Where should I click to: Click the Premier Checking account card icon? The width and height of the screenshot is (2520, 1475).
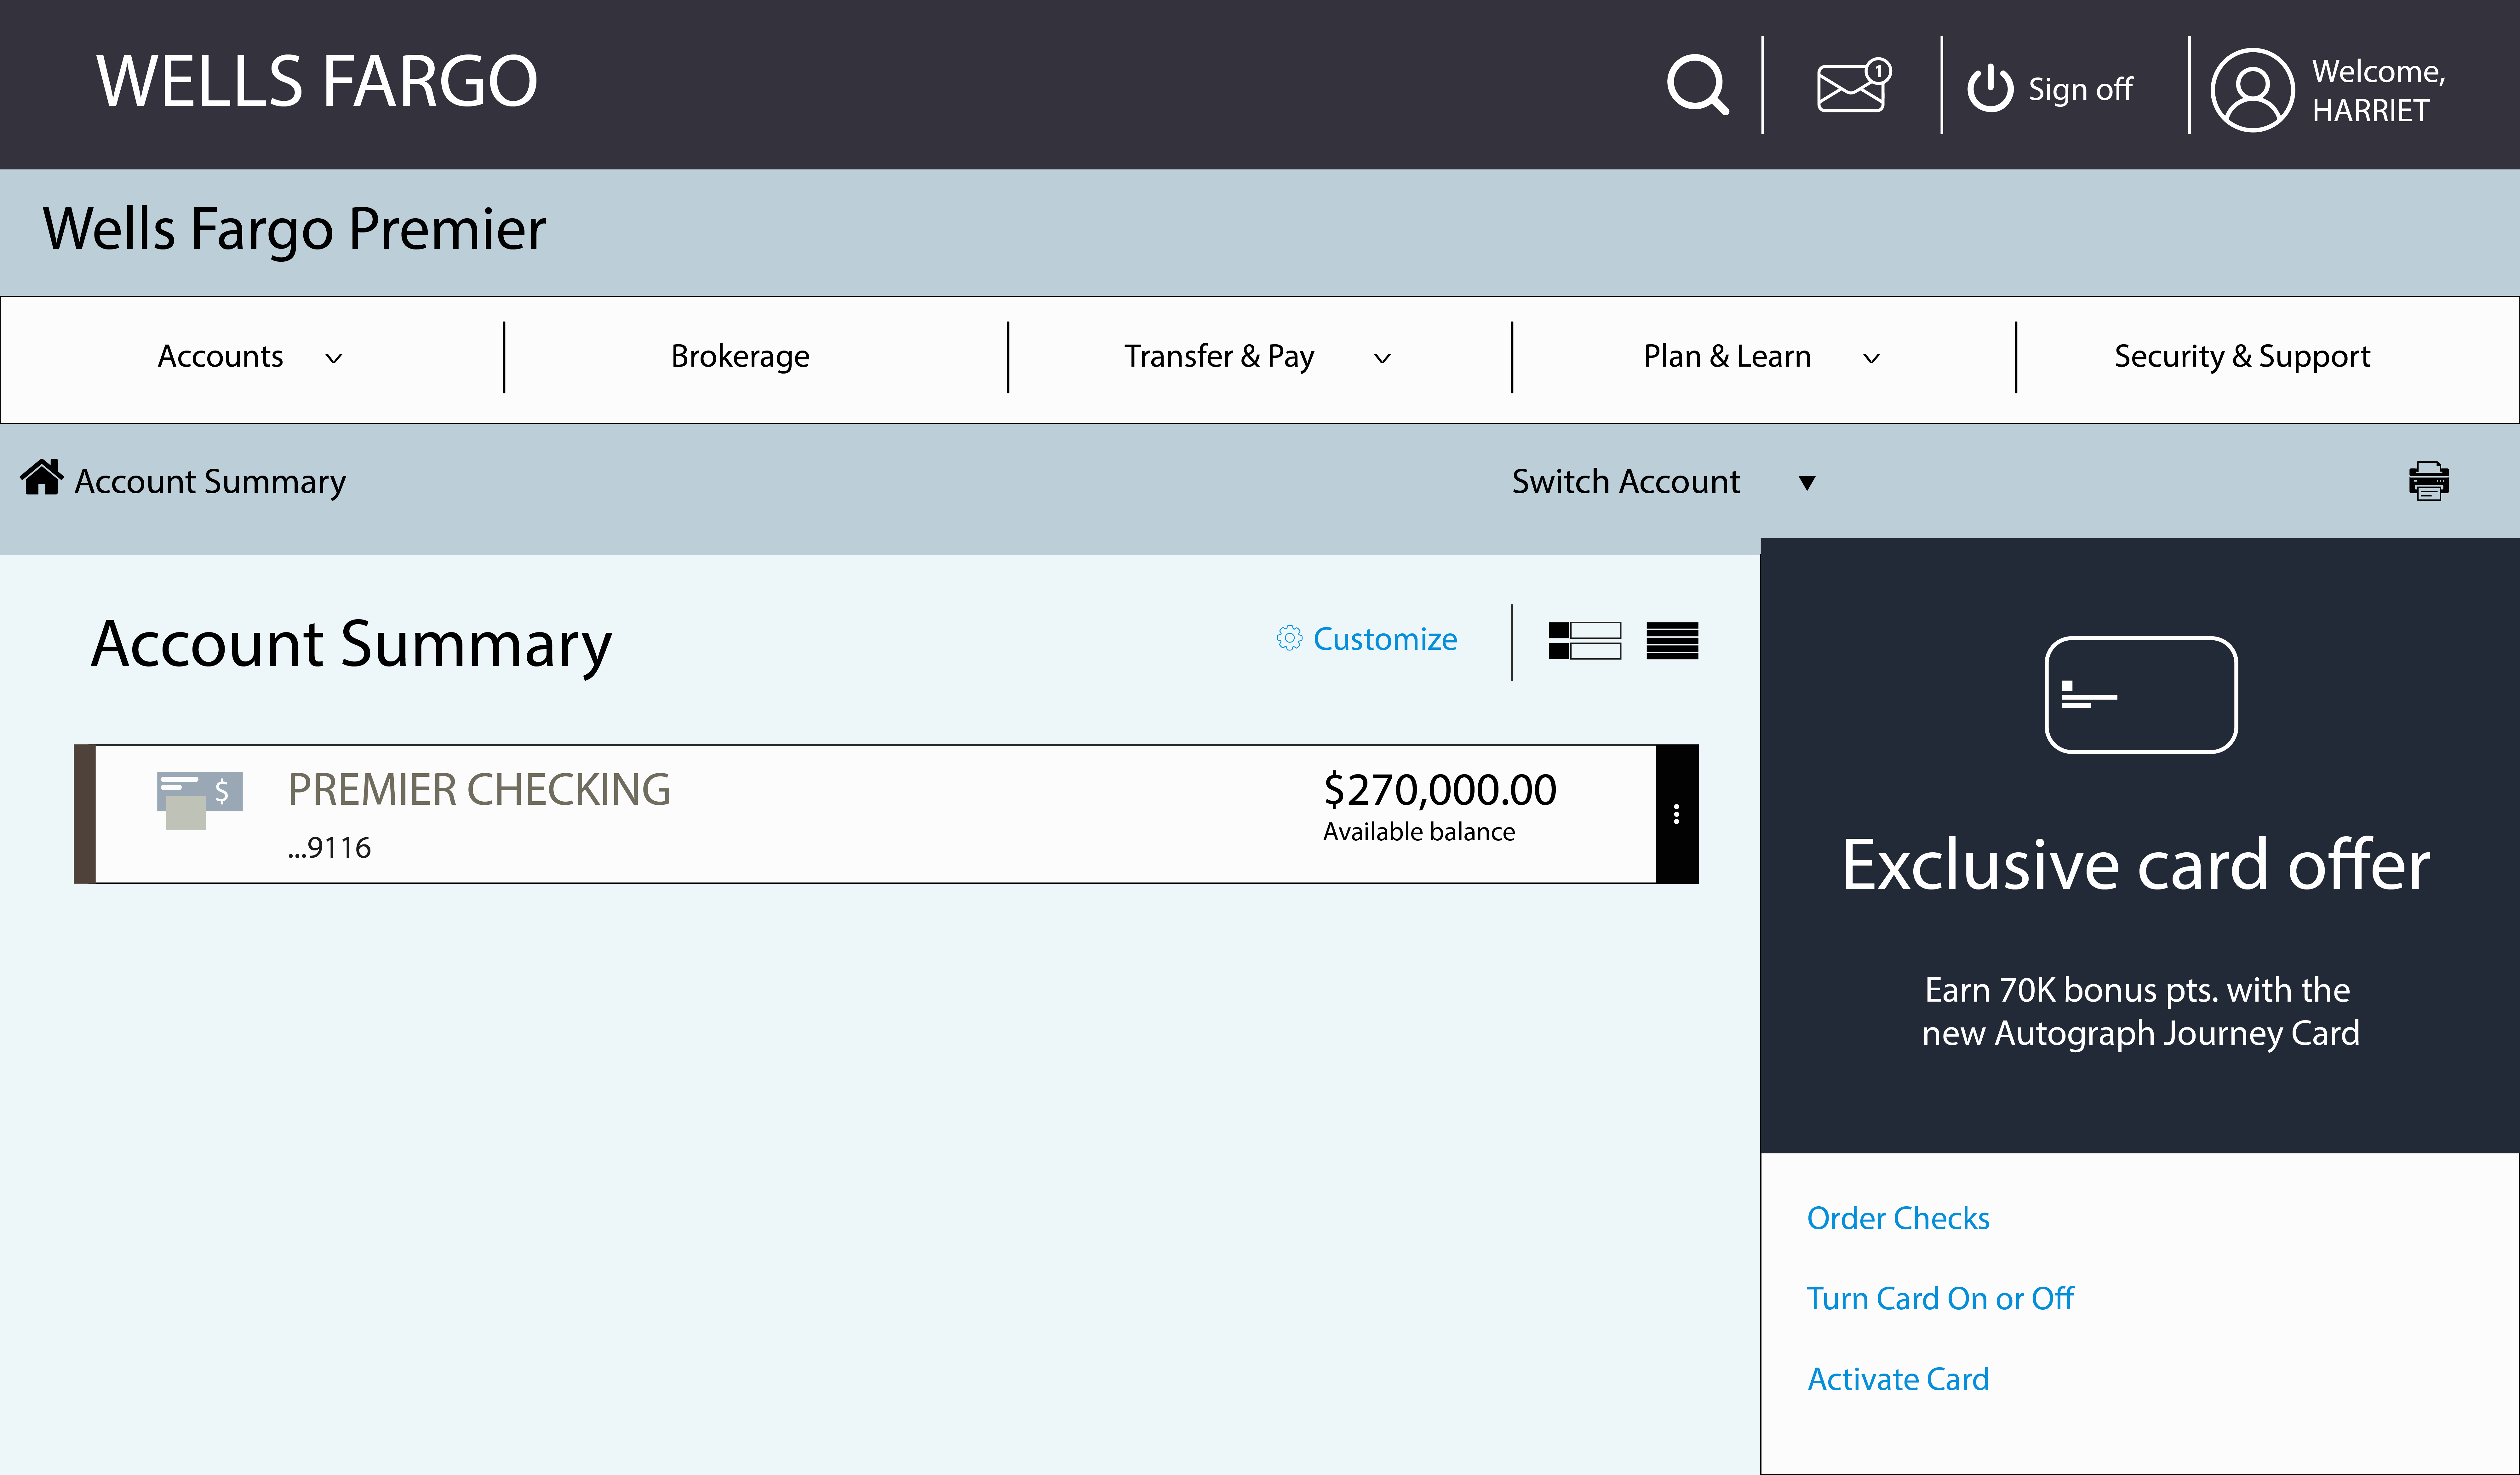pyautogui.click(x=200, y=800)
